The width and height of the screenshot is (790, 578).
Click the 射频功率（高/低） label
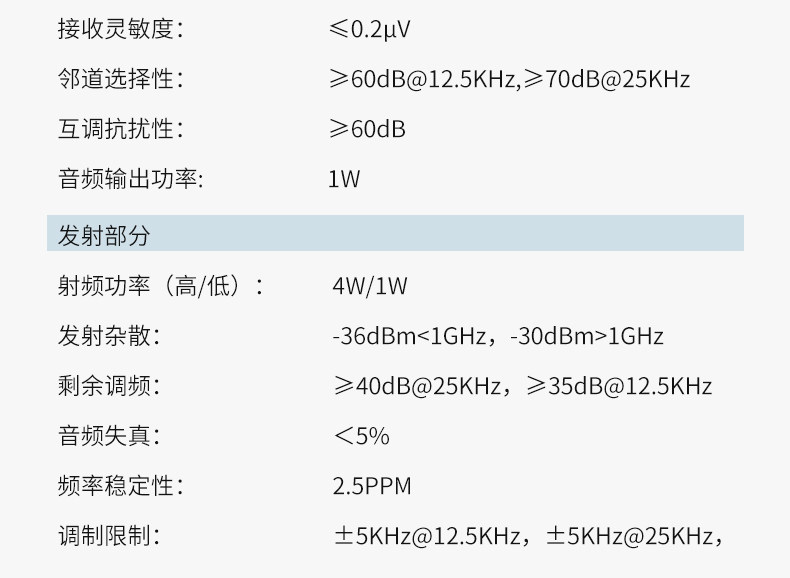point(161,287)
